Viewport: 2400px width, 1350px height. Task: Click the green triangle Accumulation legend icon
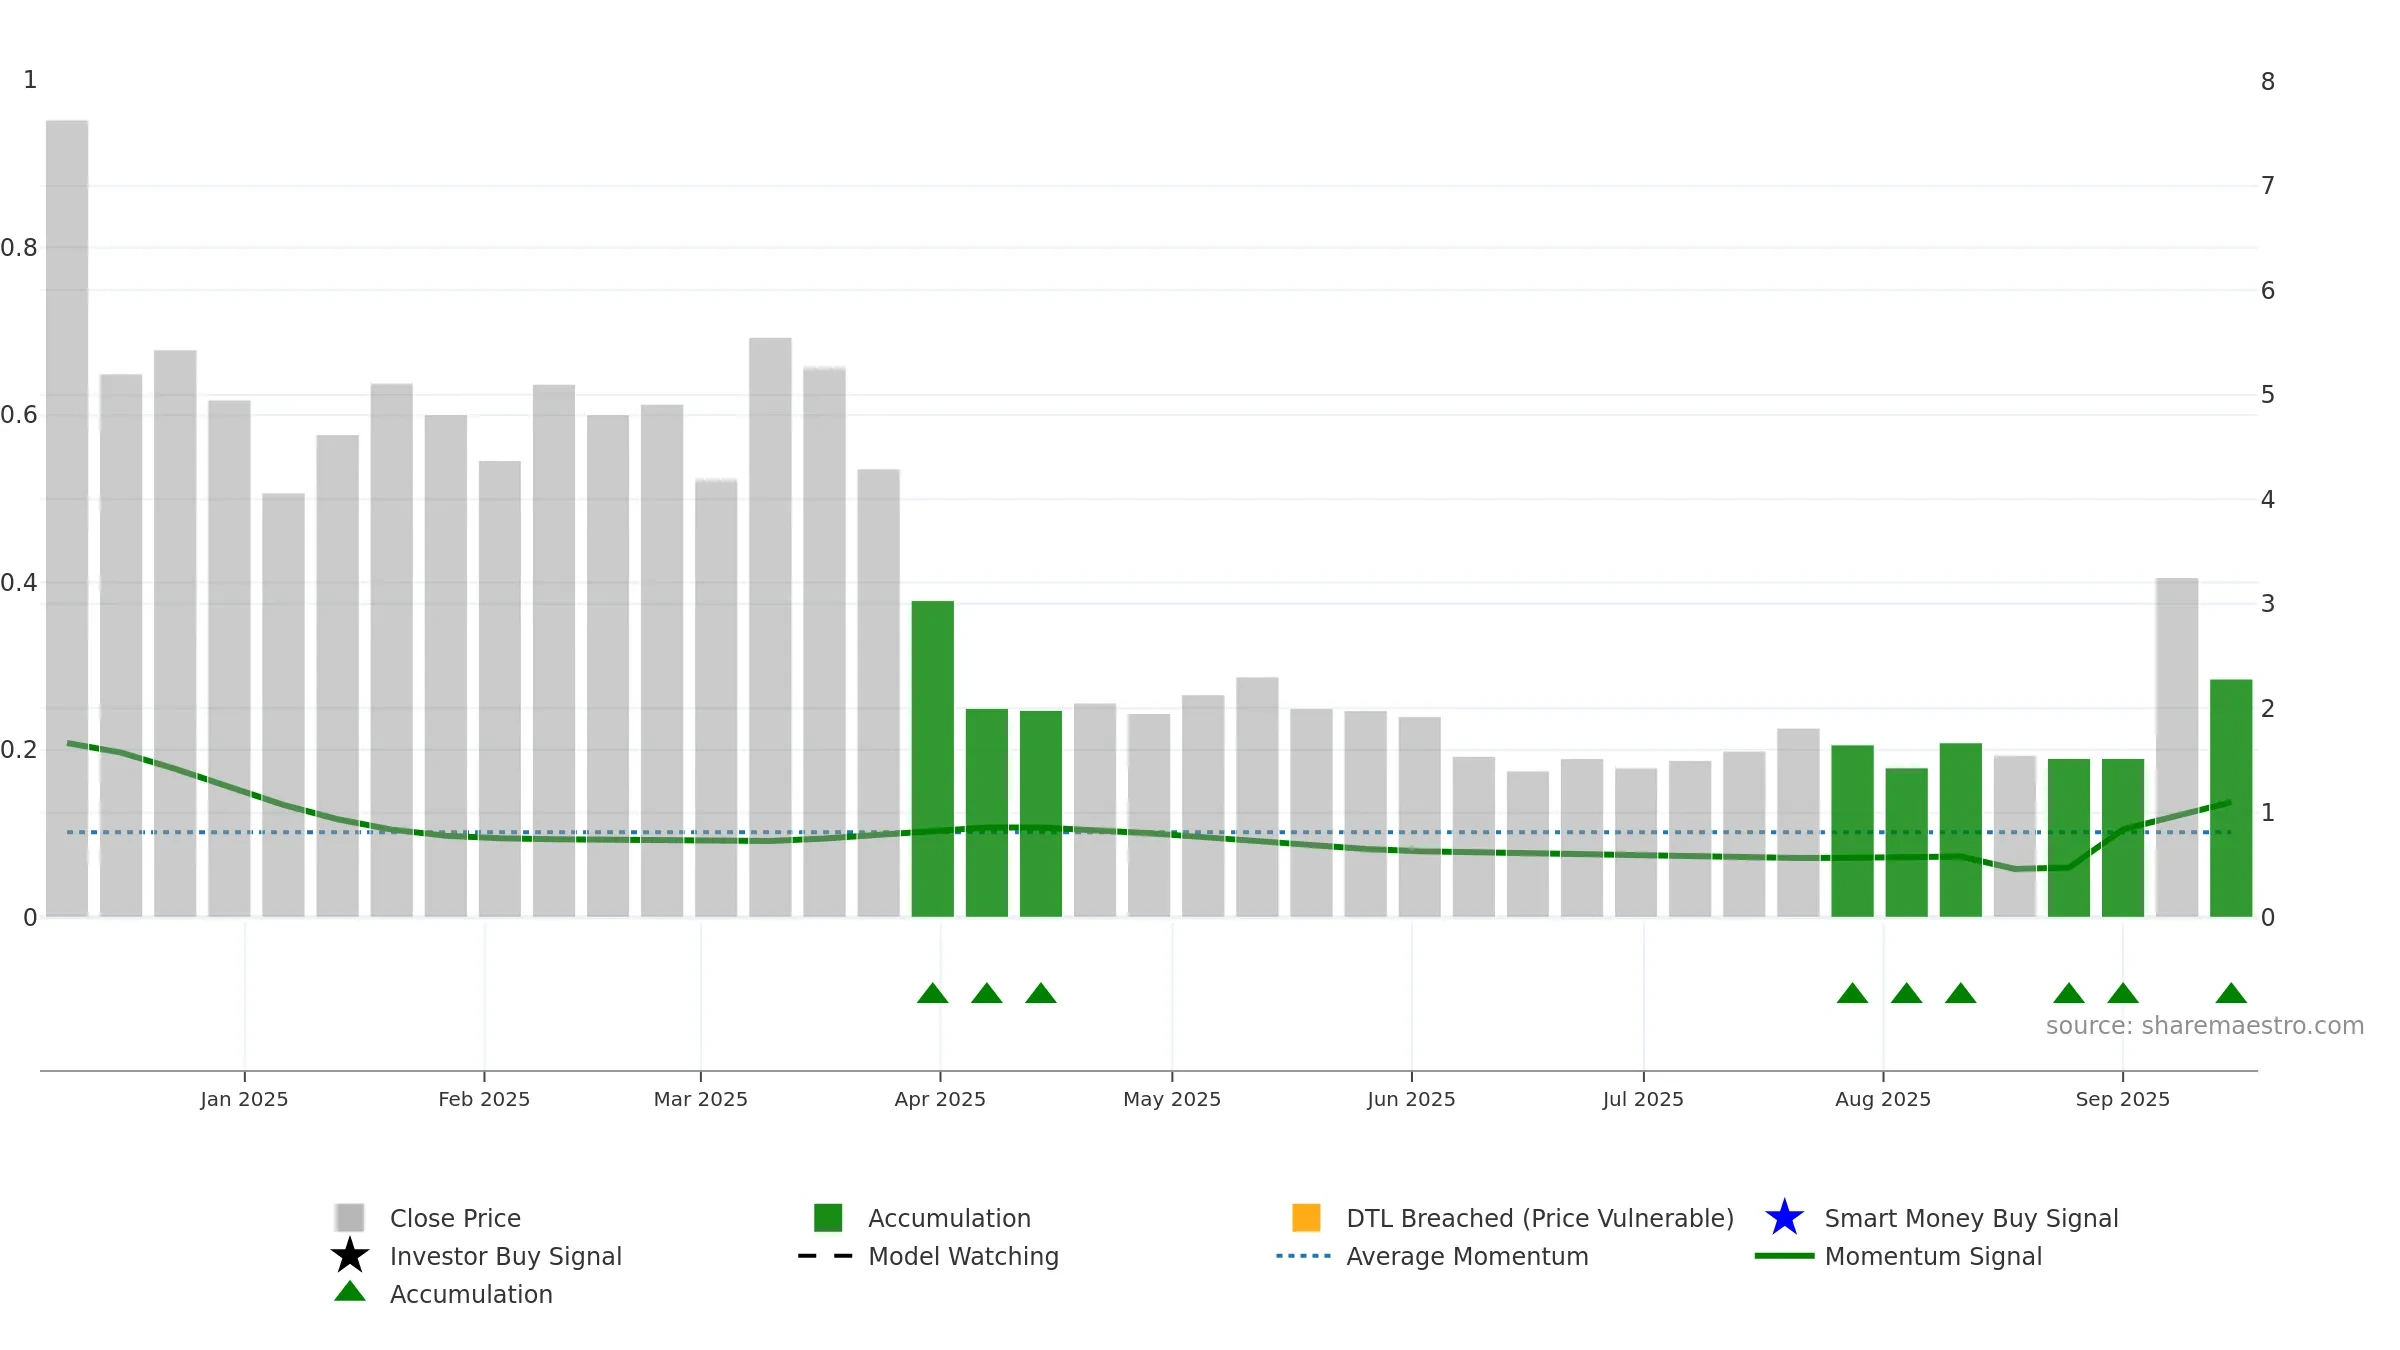[350, 1291]
